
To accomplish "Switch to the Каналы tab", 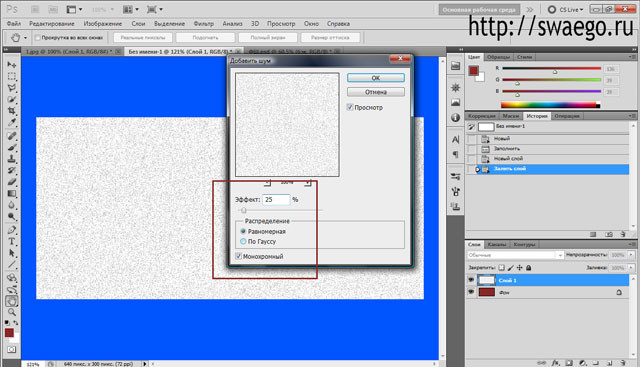I will coord(497,245).
